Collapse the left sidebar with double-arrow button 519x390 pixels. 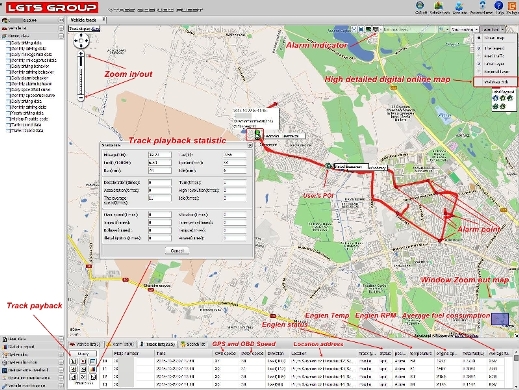coord(61,20)
